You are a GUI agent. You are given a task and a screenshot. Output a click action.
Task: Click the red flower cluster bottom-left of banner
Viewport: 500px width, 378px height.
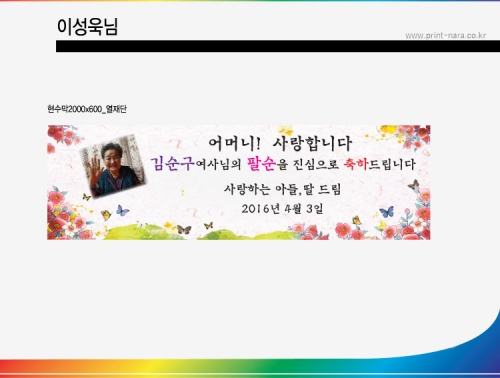(67, 218)
